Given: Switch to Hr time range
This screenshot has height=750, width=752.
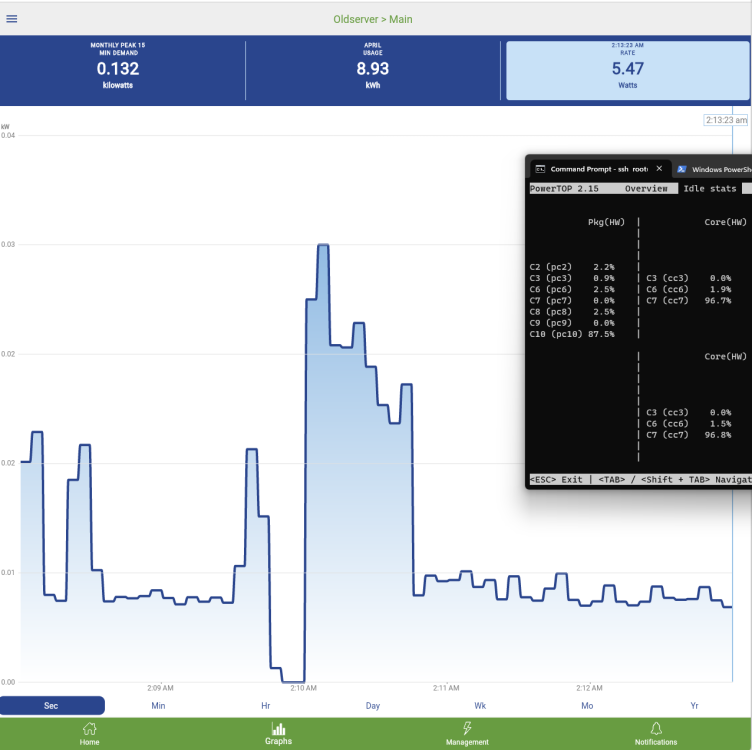Looking at the screenshot, I should coord(266,705).
